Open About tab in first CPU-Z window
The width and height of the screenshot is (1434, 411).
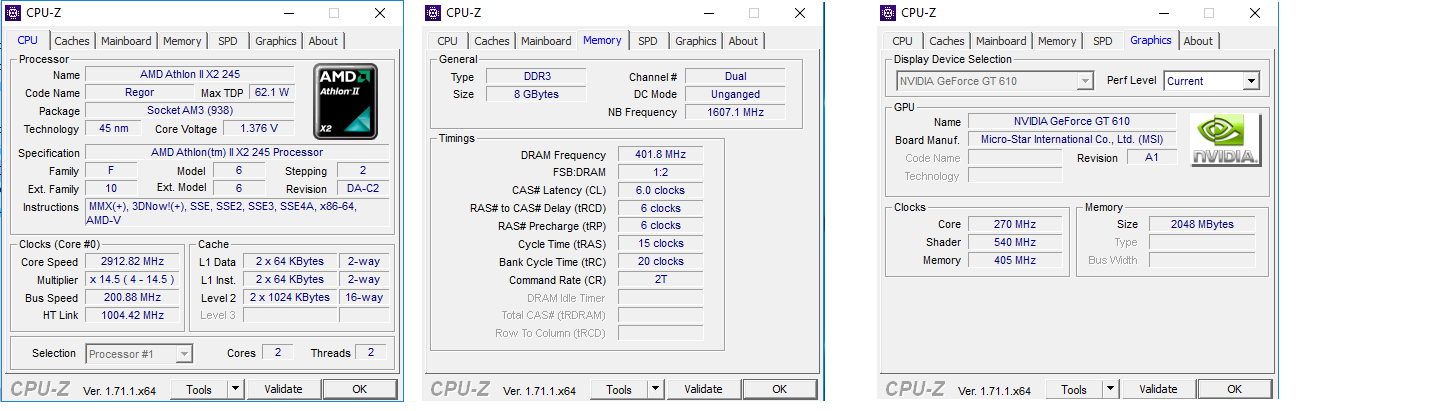click(323, 41)
